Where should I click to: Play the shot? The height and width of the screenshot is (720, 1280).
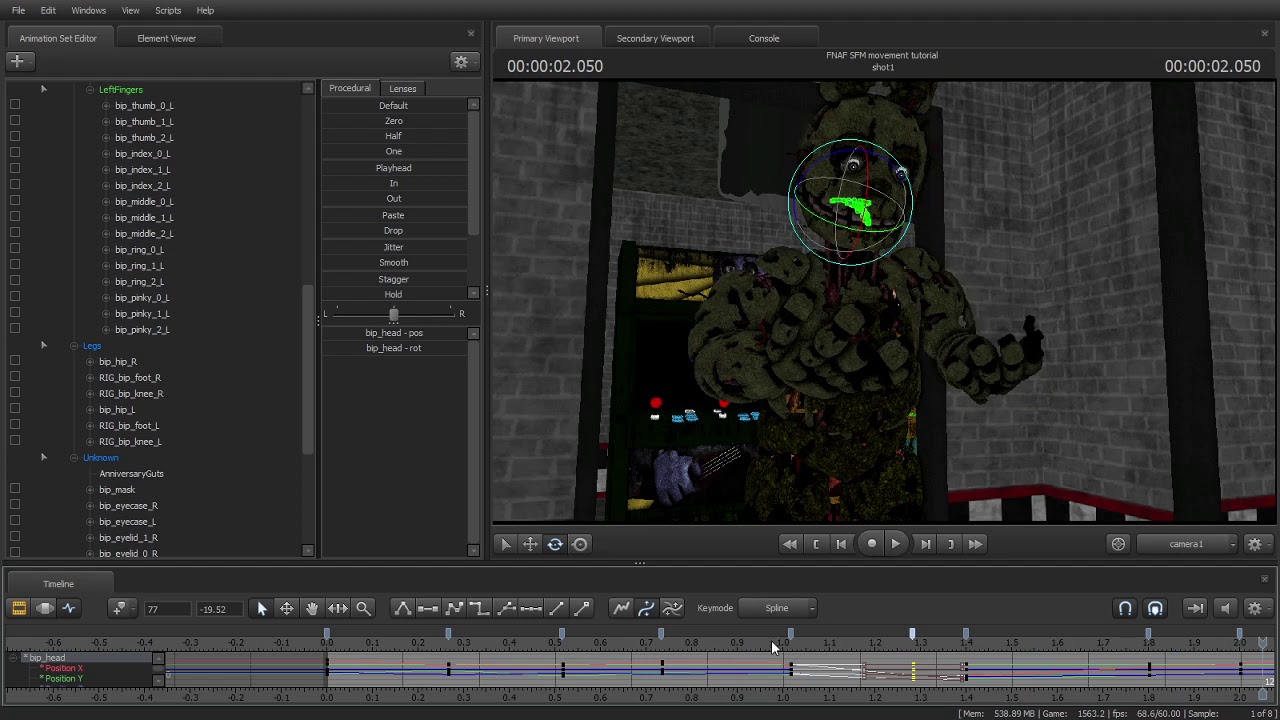click(896, 544)
